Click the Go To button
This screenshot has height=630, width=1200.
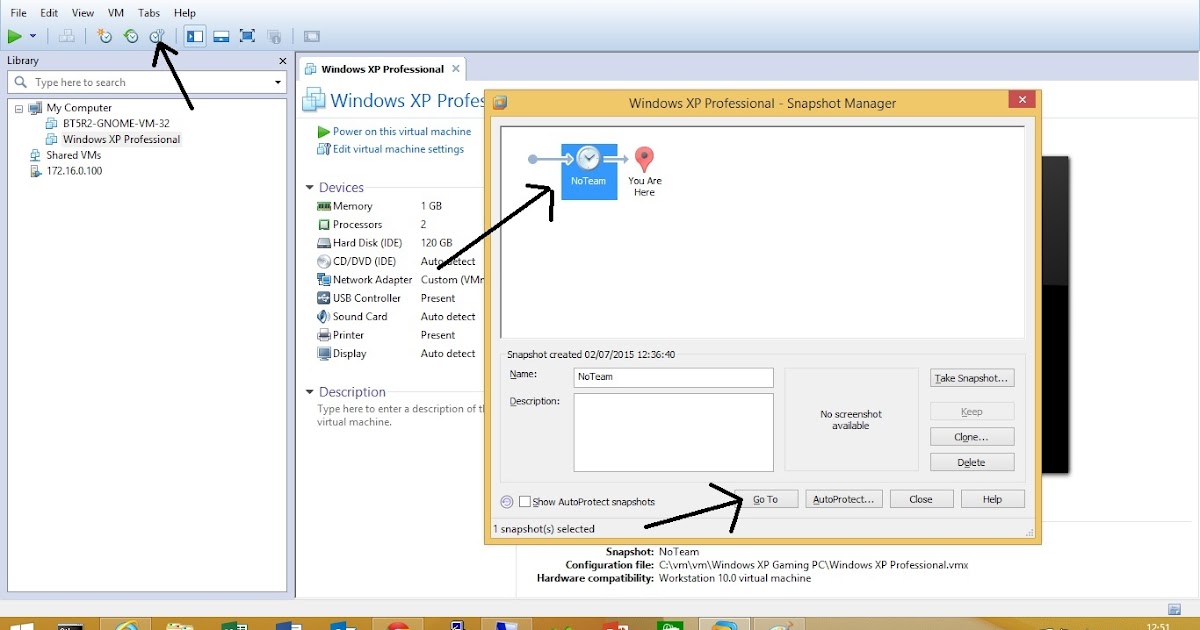click(765, 499)
